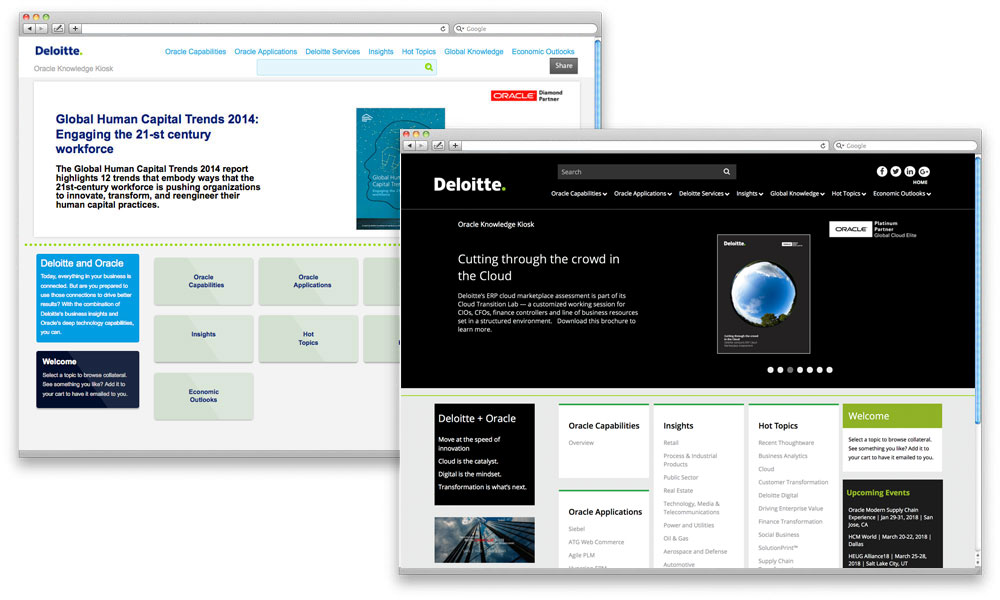Click the Hot Topics tile in the light window
This screenshot has width=1000, height=600.
(308, 339)
